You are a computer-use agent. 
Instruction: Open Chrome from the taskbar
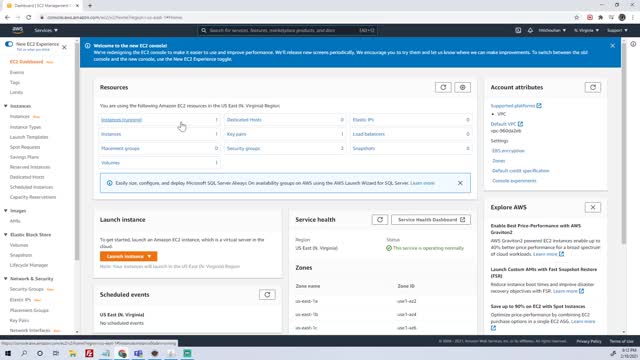point(122,353)
